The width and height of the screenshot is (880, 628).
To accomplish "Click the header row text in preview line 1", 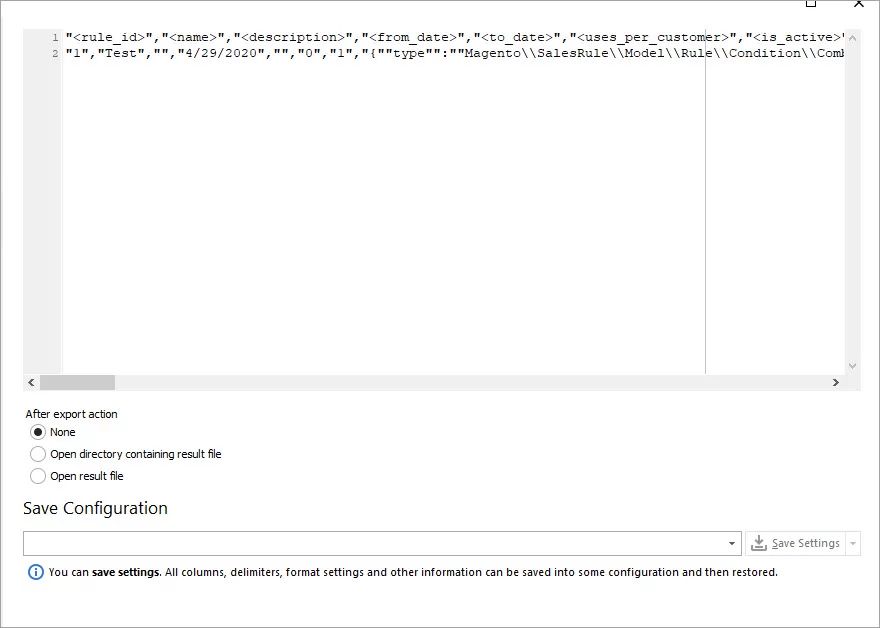I will pyautogui.click(x=455, y=38).
